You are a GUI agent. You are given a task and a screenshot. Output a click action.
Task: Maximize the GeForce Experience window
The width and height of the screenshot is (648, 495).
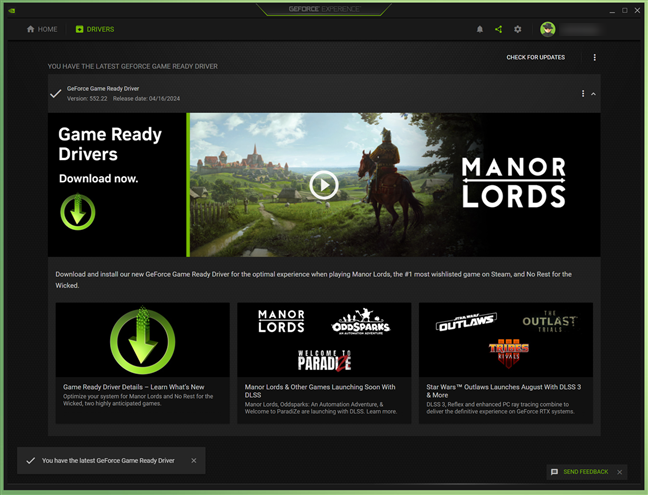[x=624, y=11]
